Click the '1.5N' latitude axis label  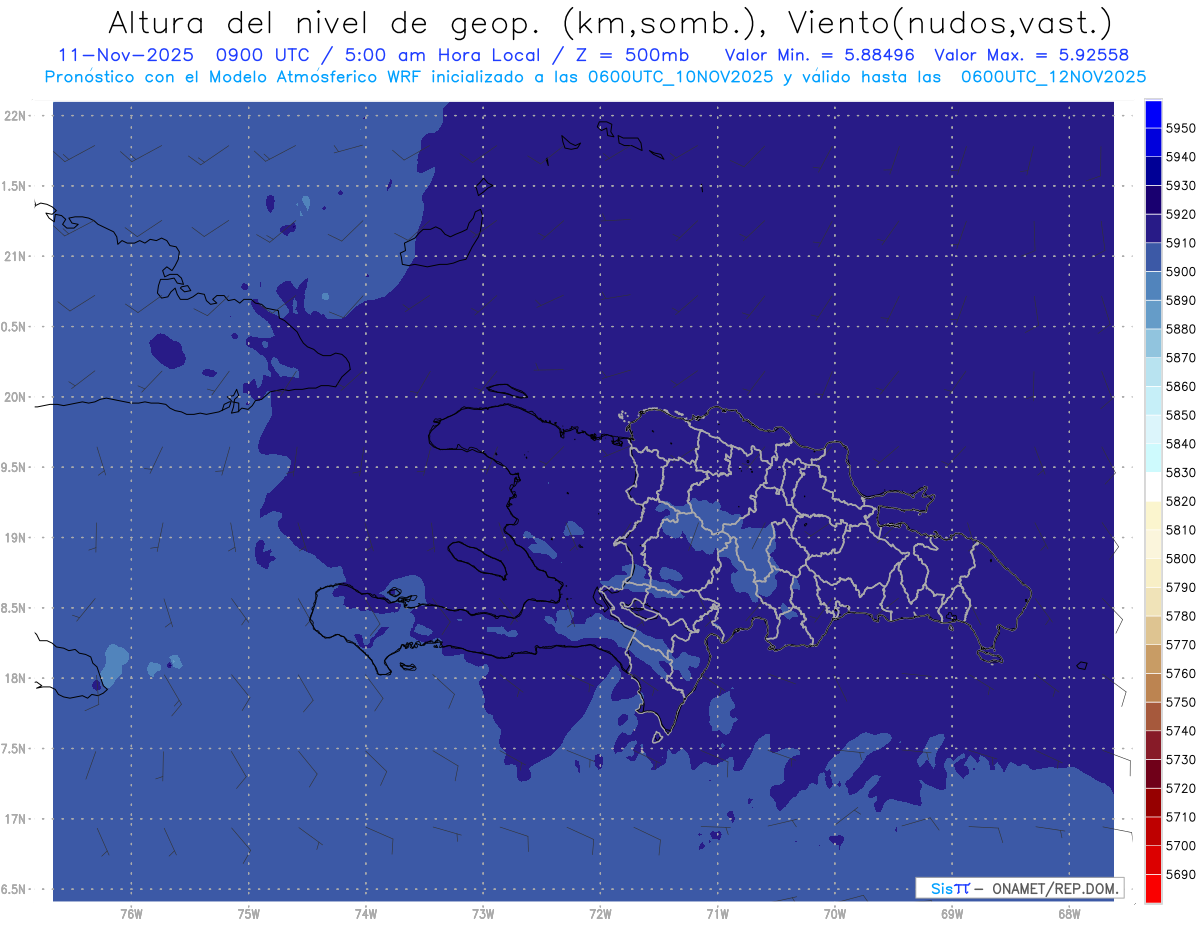click(15, 186)
